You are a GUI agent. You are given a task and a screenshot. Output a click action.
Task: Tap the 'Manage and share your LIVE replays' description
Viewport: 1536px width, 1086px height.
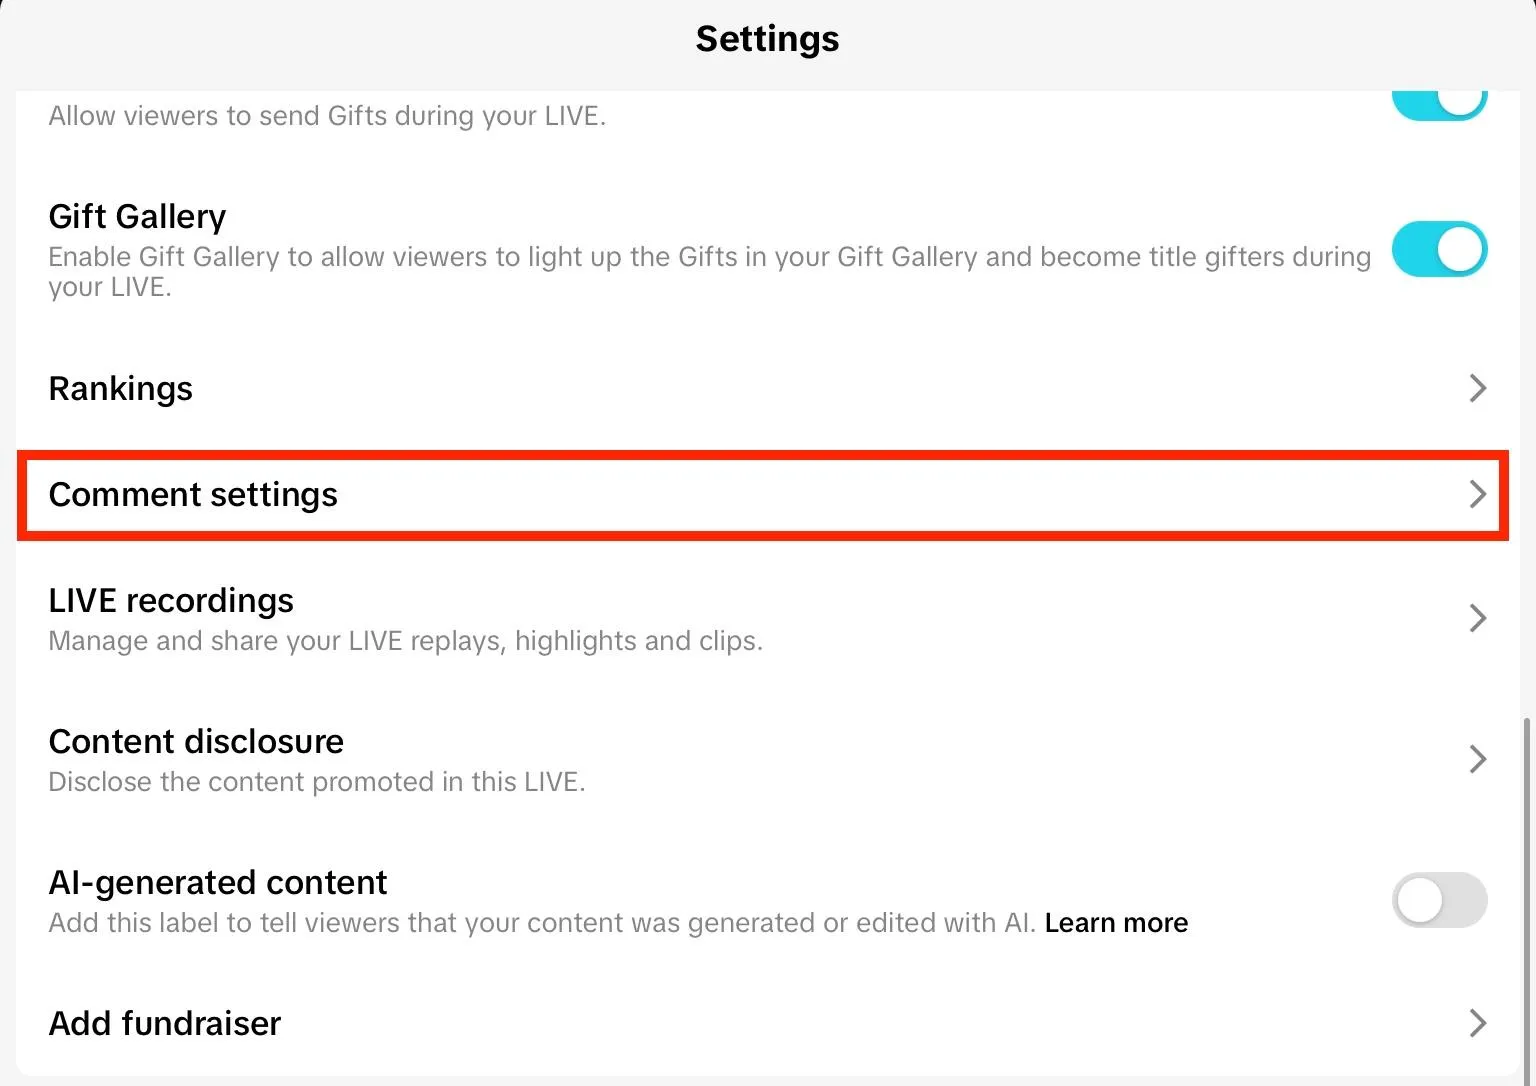[x=405, y=641]
